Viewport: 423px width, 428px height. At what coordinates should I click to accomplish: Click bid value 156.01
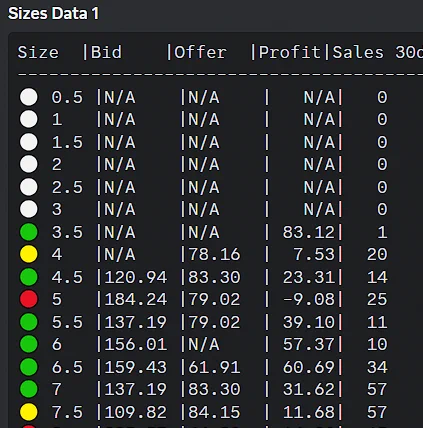coord(135,344)
